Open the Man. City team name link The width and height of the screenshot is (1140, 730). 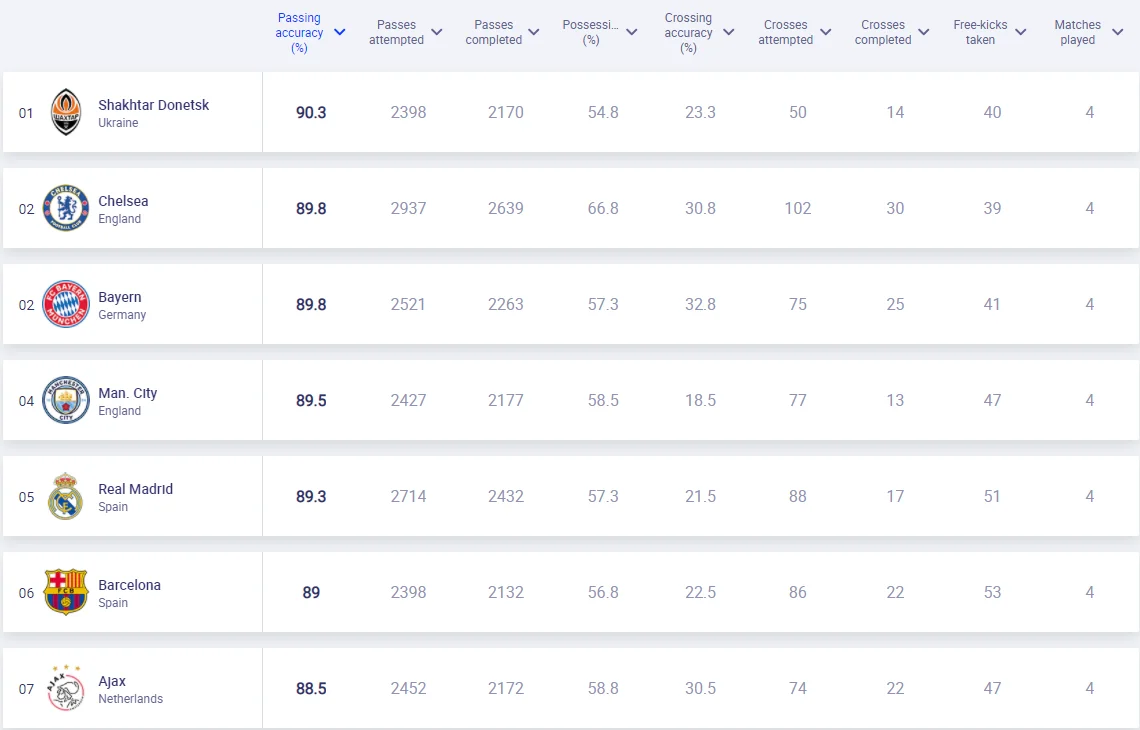[127, 393]
